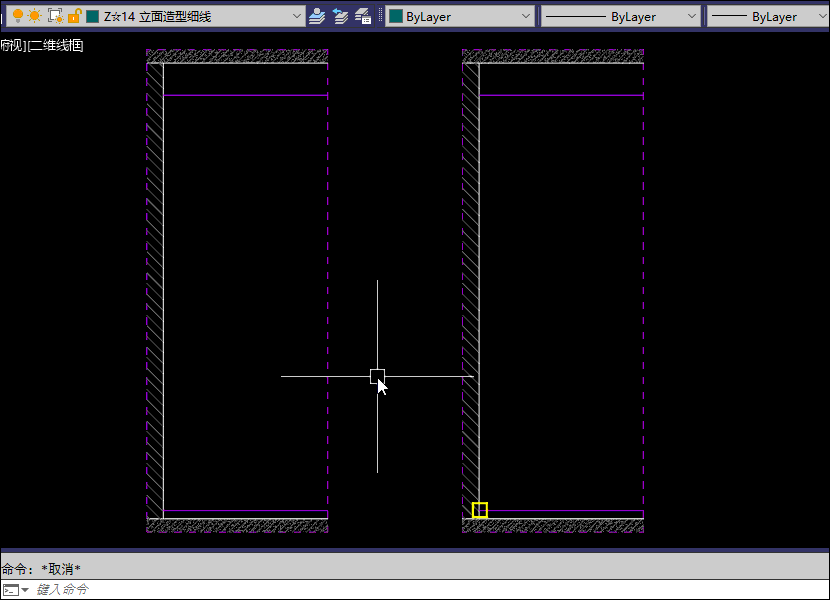Click the viewport view label 俯视
This screenshot has width=830, height=600.
tap(10, 44)
